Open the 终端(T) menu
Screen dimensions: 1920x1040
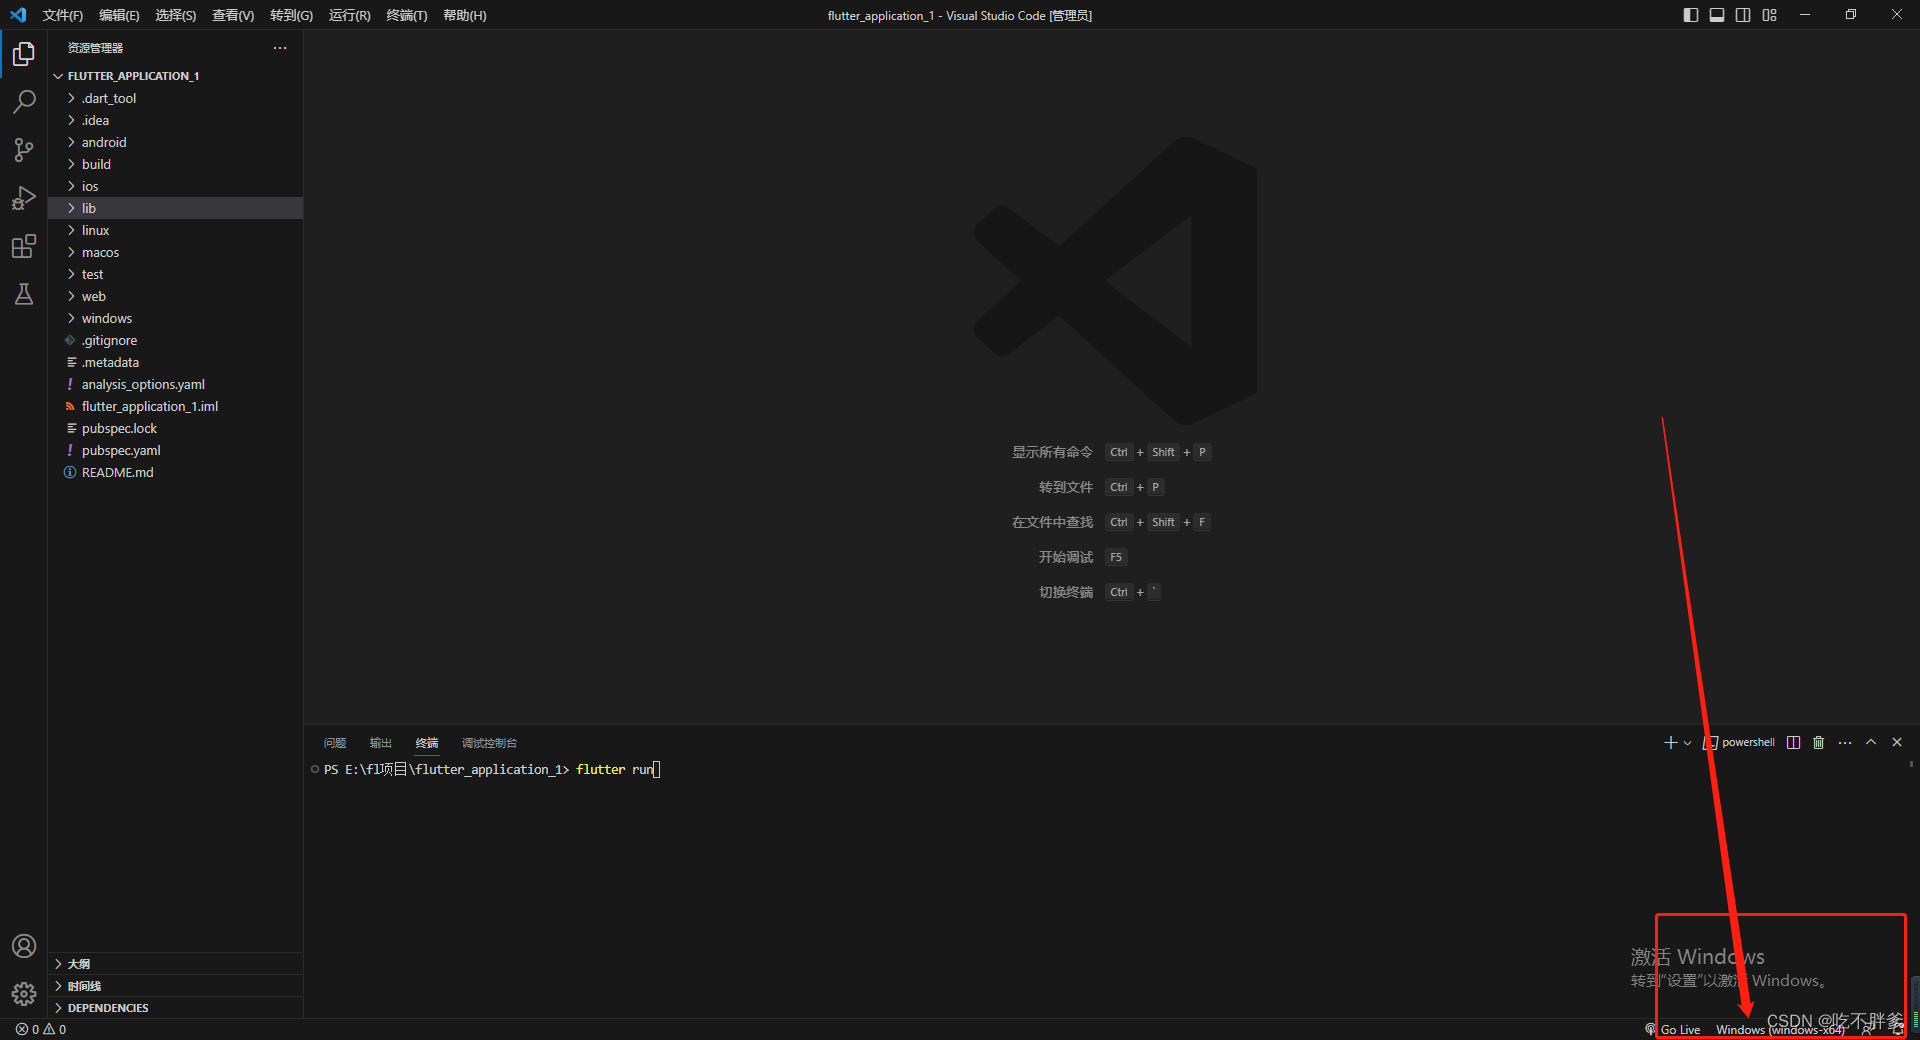(x=407, y=15)
